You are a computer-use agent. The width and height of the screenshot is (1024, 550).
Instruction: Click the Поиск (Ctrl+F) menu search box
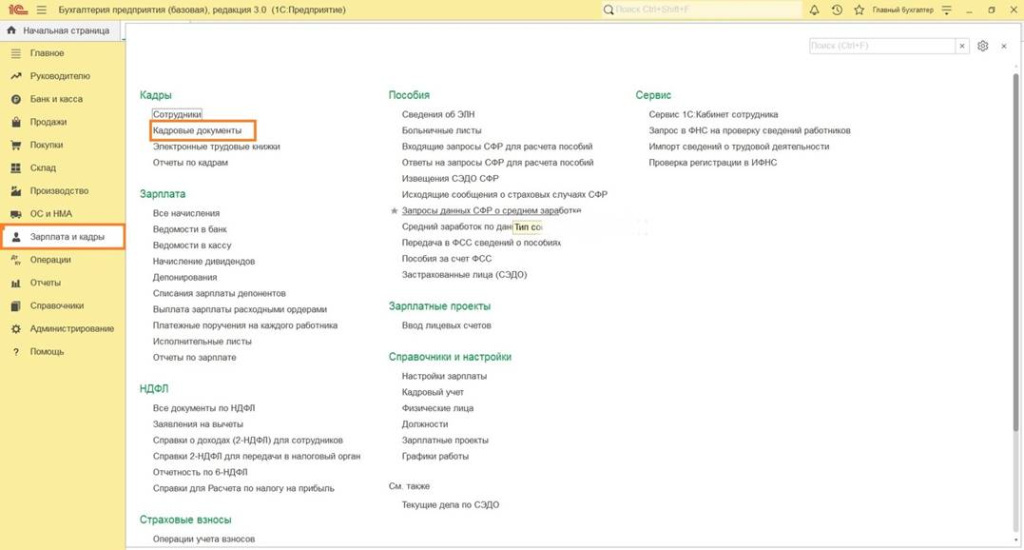880,46
